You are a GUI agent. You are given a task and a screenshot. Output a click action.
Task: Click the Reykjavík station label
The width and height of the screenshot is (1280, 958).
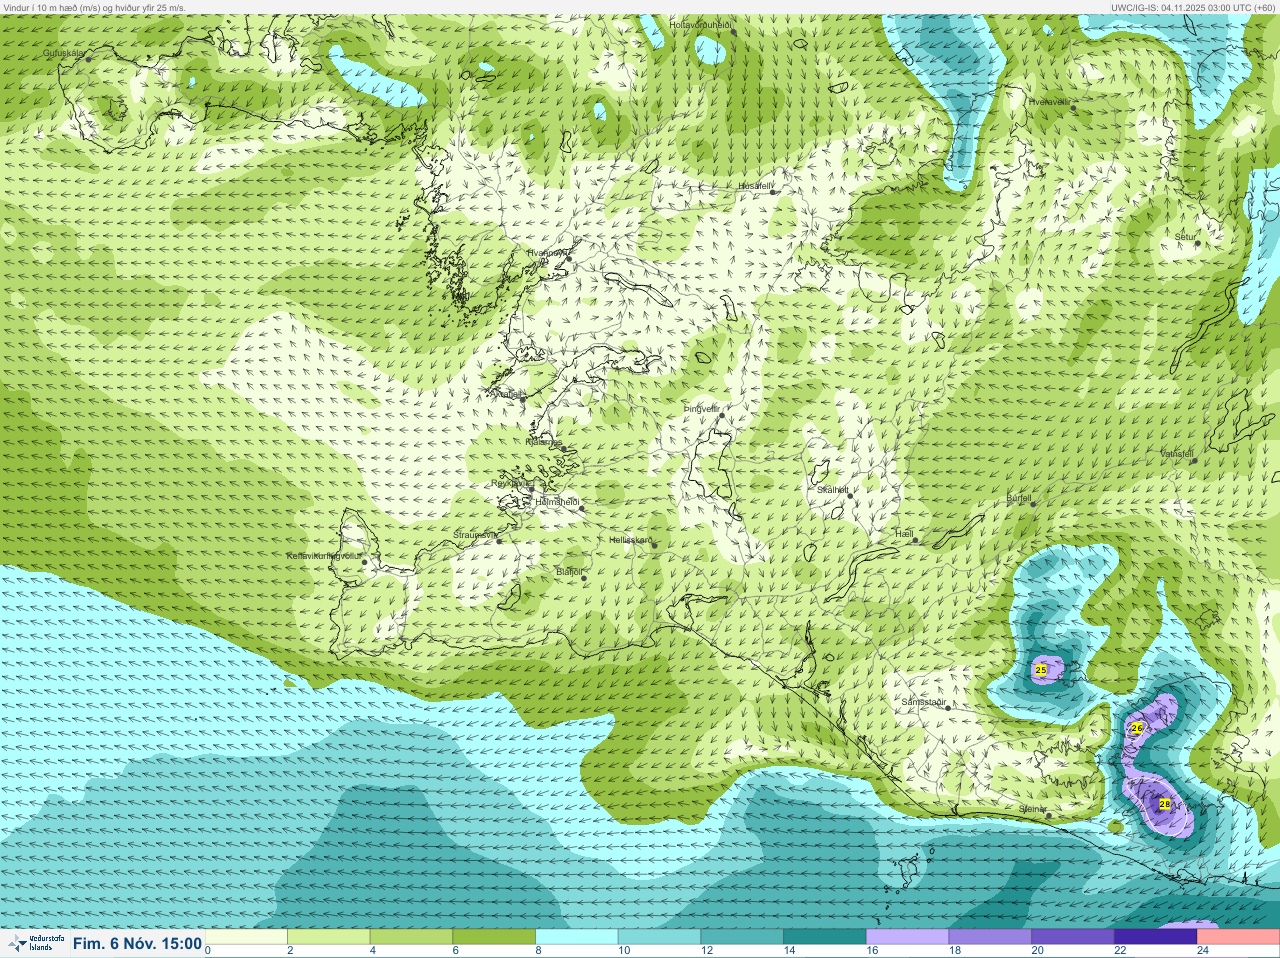pos(510,482)
